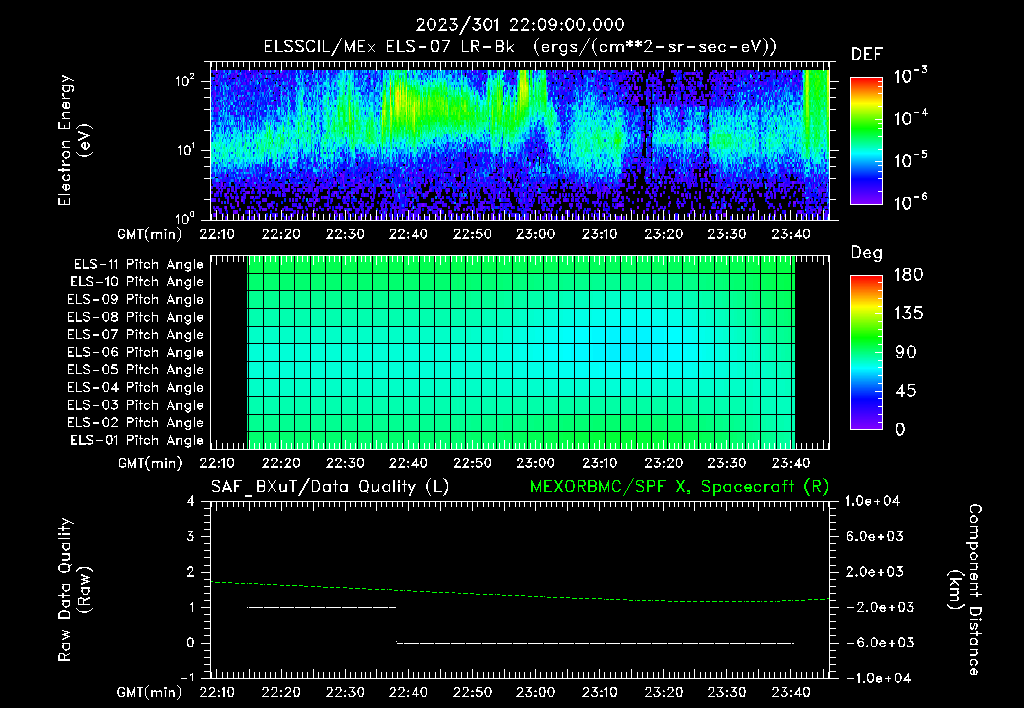The image size is (1024, 708).
Task: Click the 10^-4 value on DEF colorbar
Action: coord(910,118)
